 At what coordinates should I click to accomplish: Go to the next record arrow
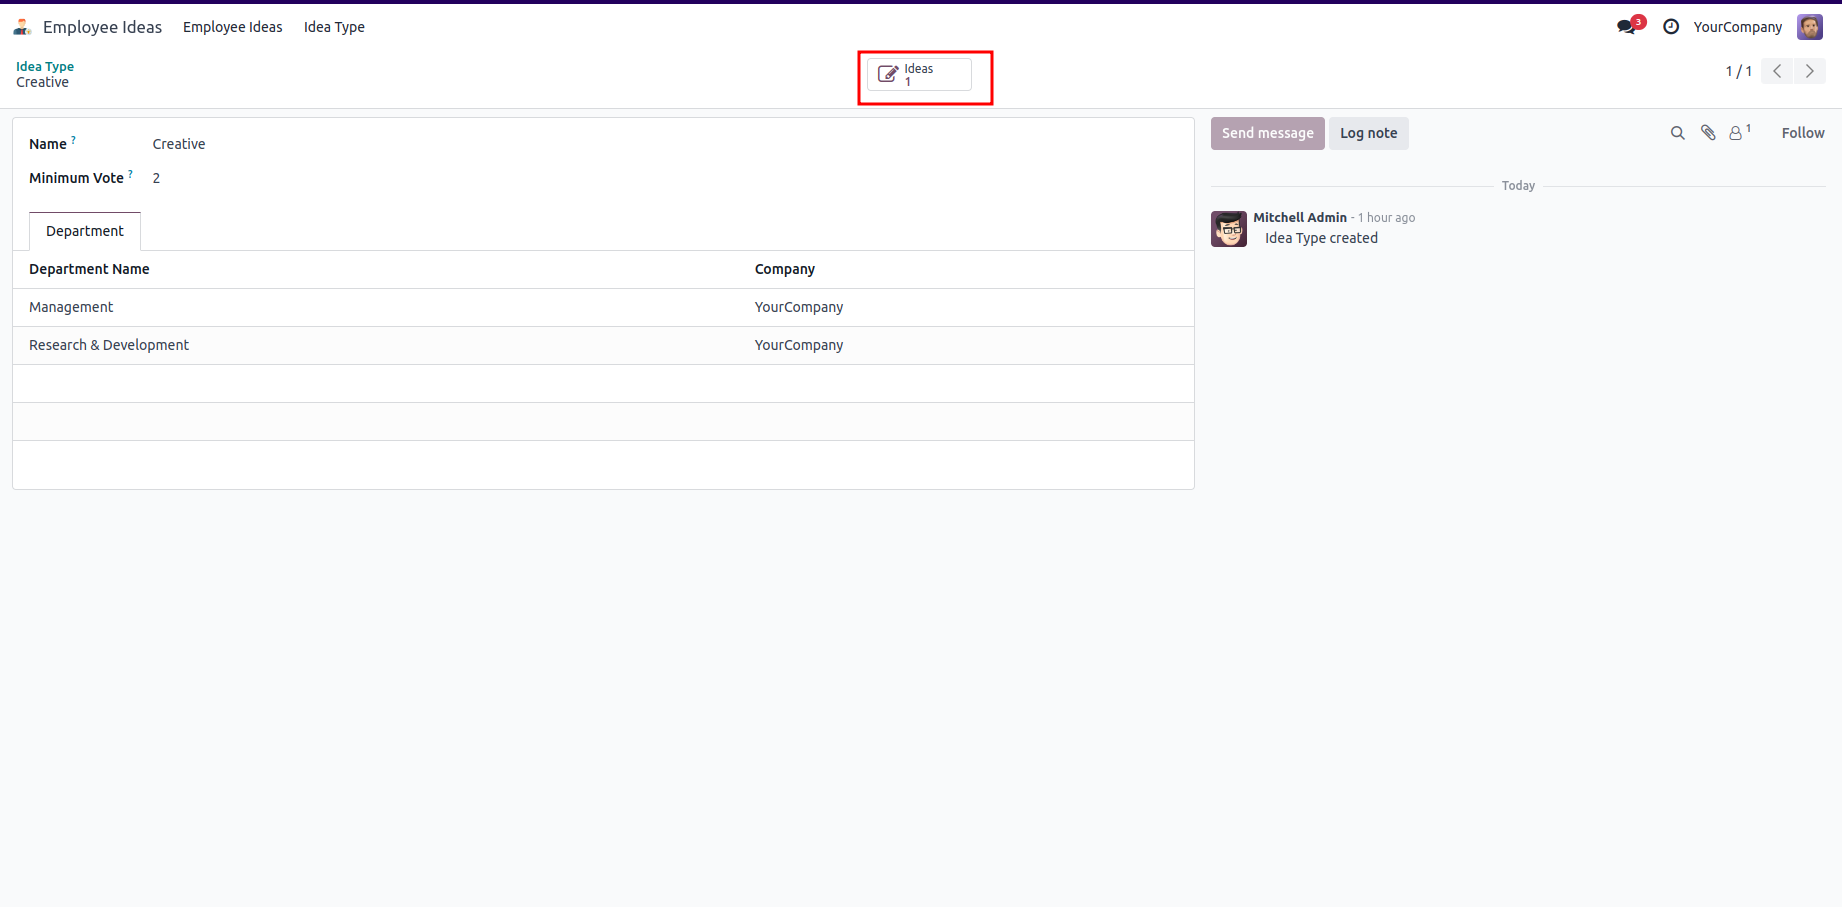(1810, 71)
